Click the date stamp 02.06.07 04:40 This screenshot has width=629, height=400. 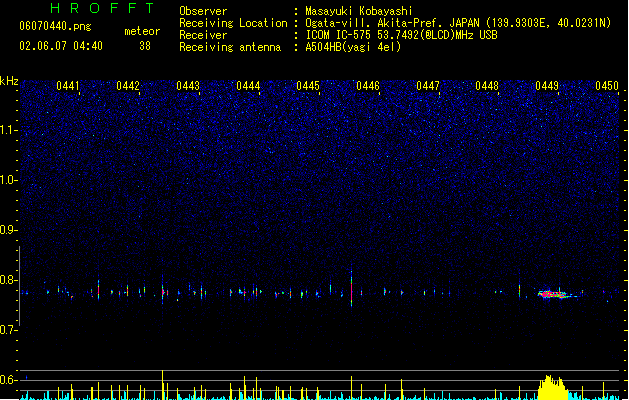[x=61, y=46]
